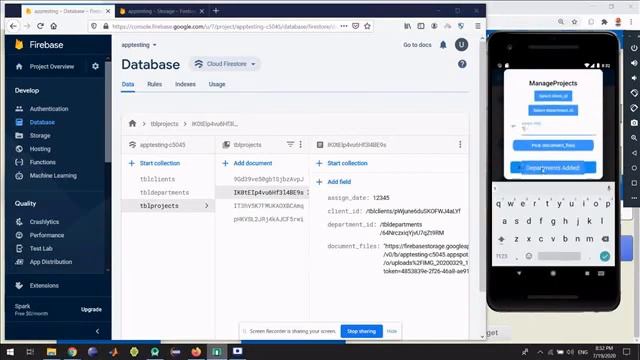The height and width of the screenshot is (360, 640).
Task: Click emulator power button
Action: point(634,48)
